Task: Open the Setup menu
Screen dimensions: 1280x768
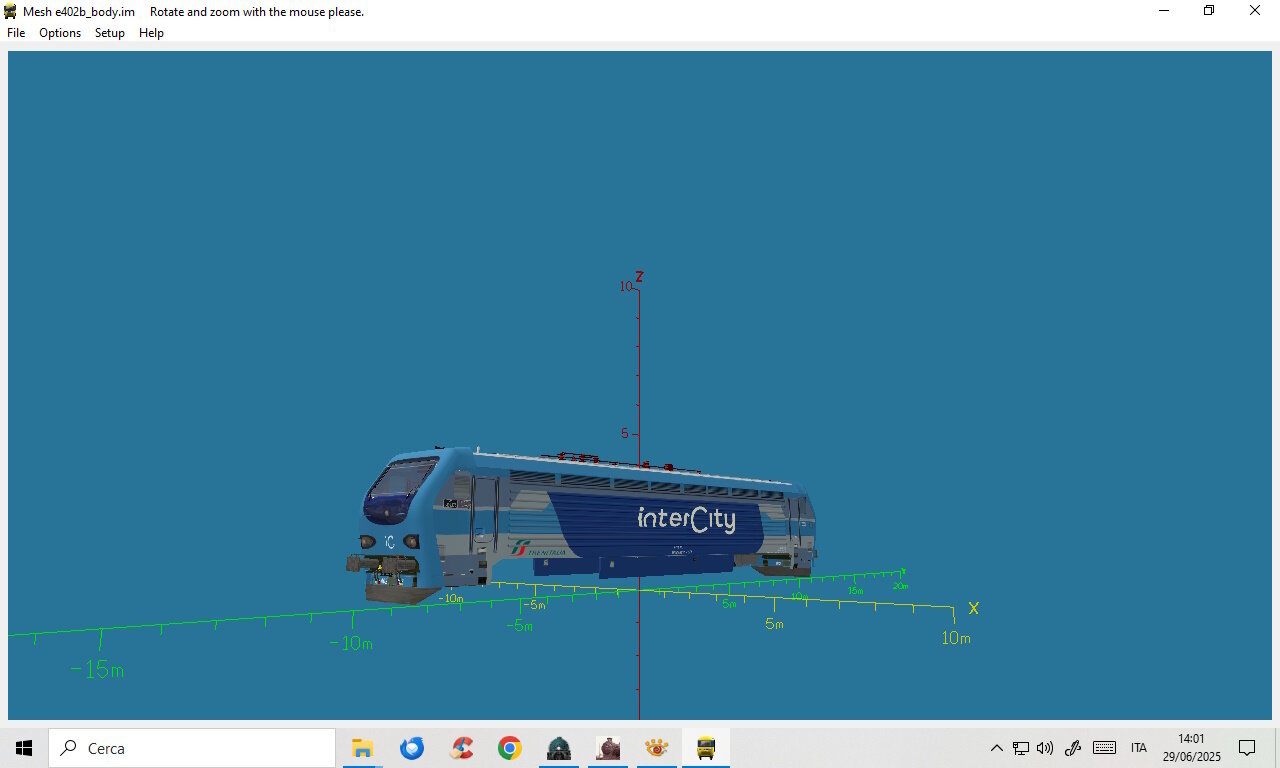Action: 110,33
